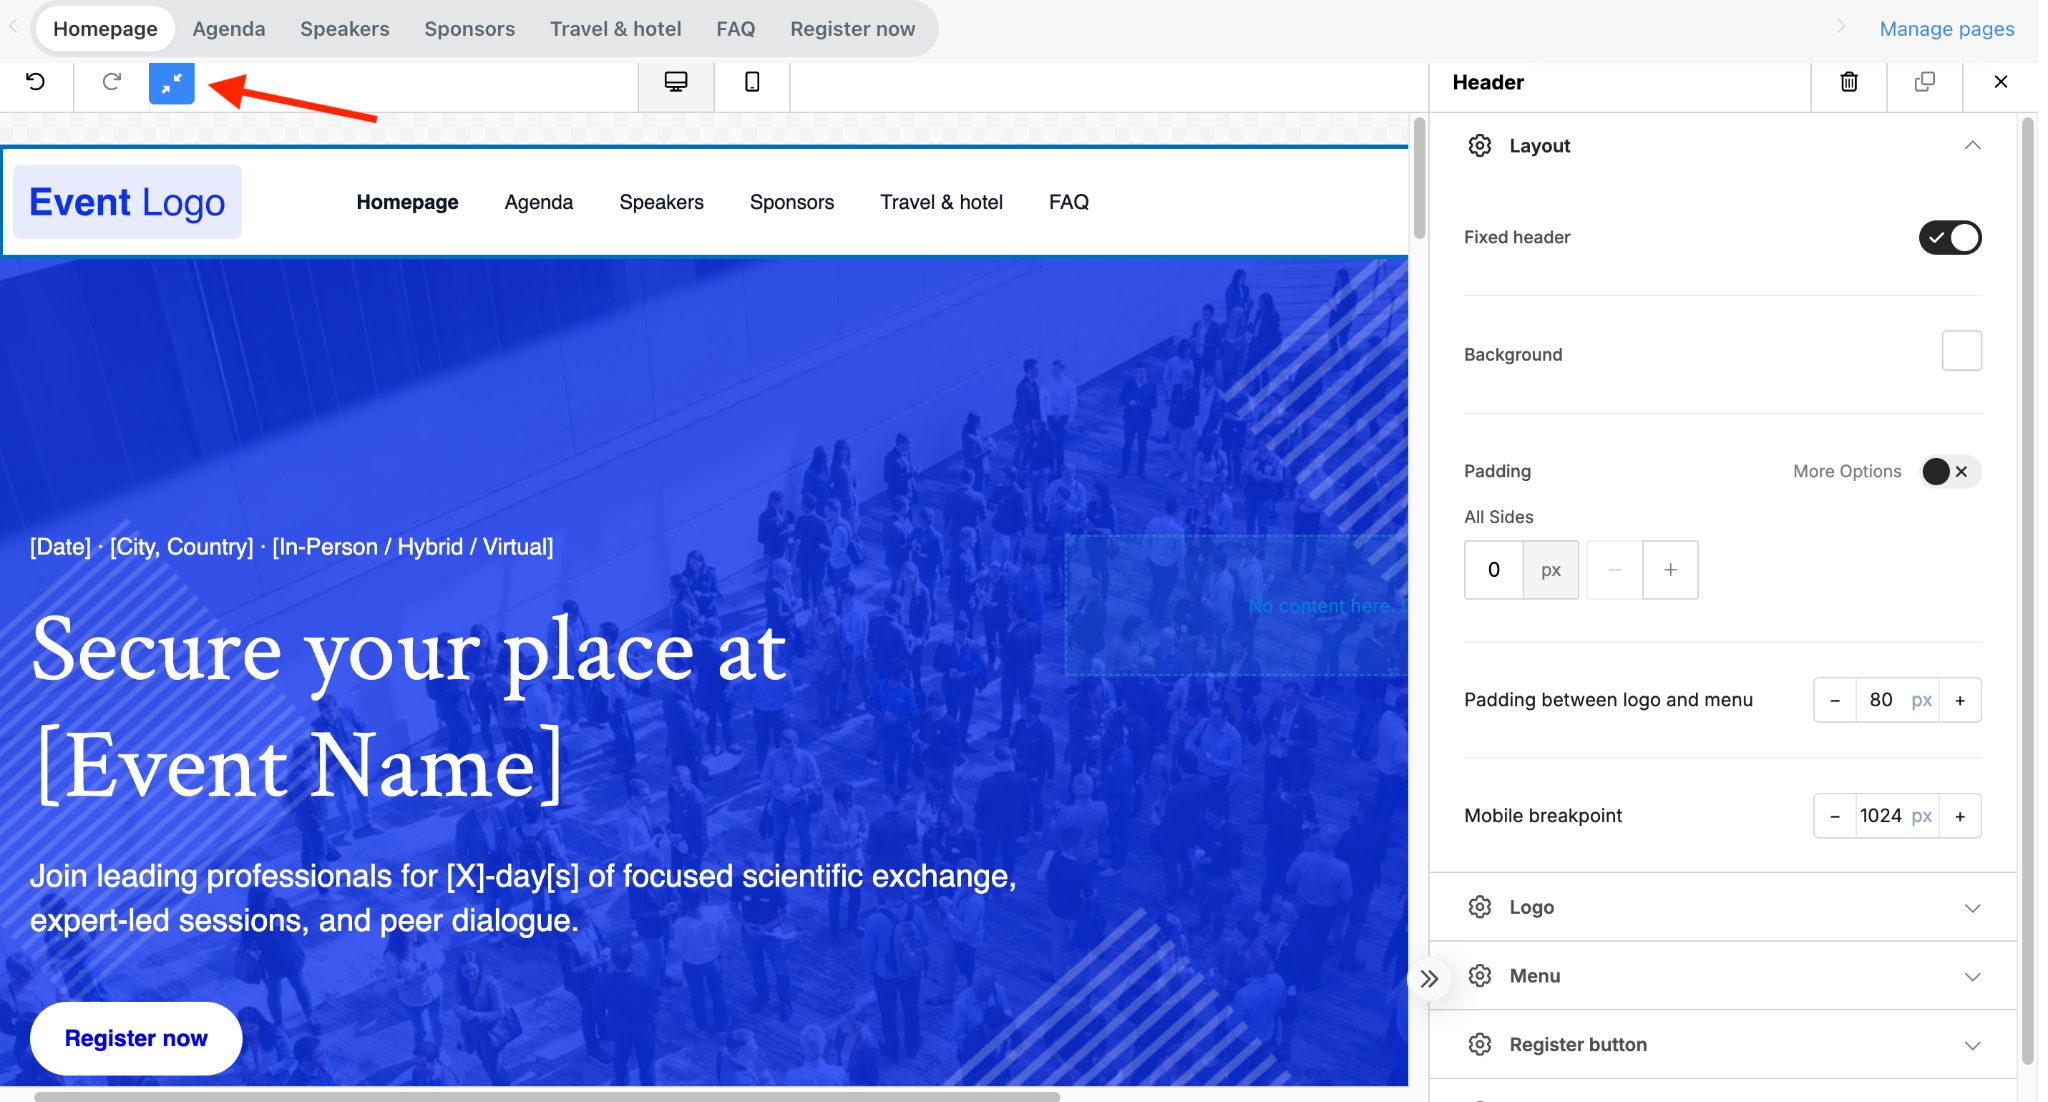Open the Register now page tab
Viewport: 2048px width, 1102px height.
pos(853,29)
